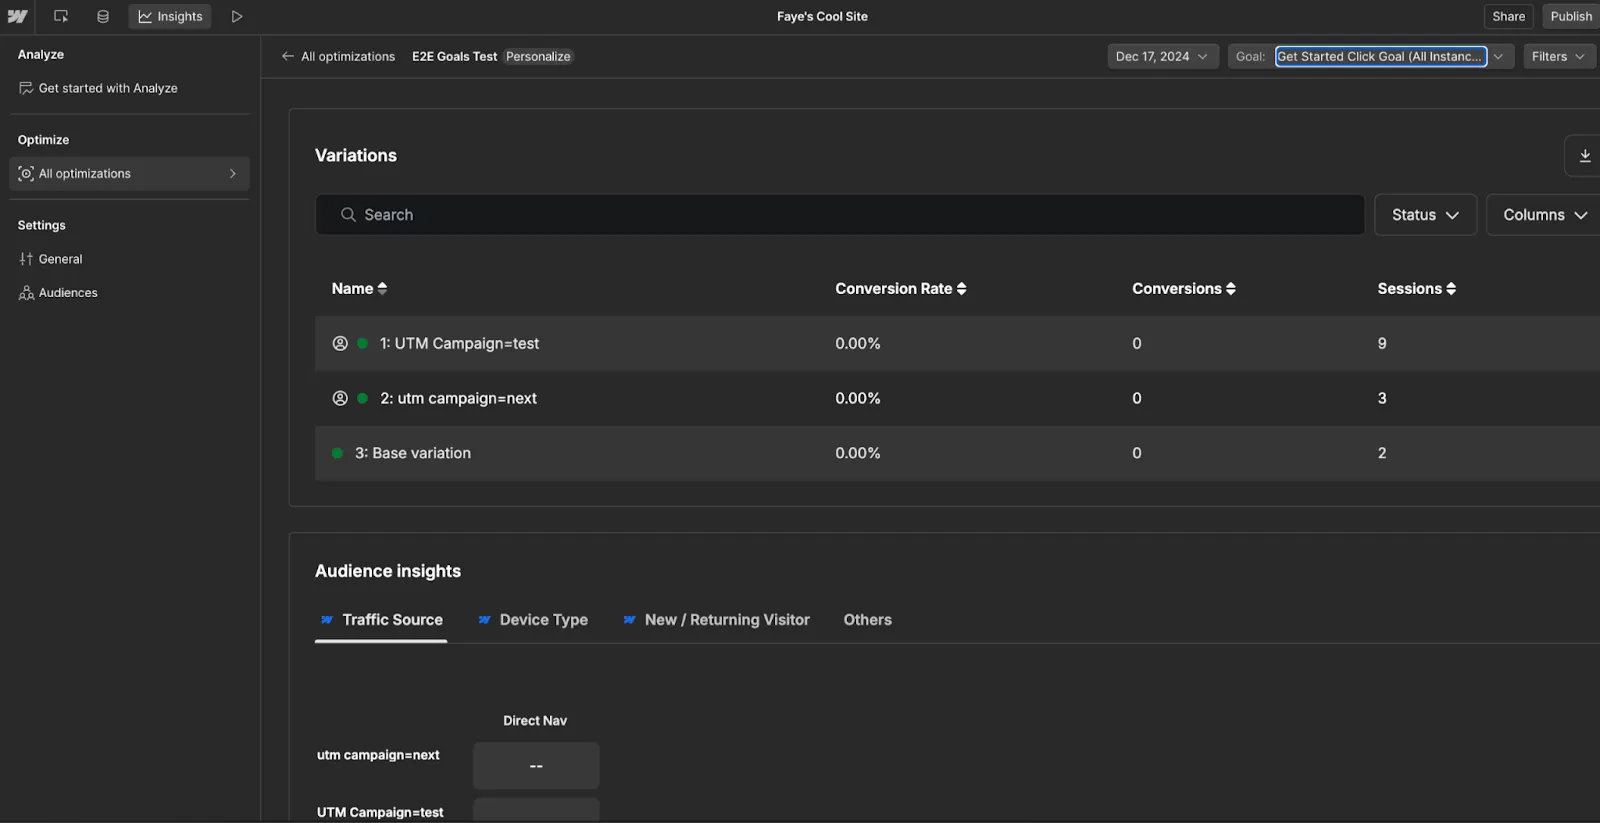This screenshot has width=1600, height=823.
Task: Open the Designer canvas icon
Action: tap(61, 16)
